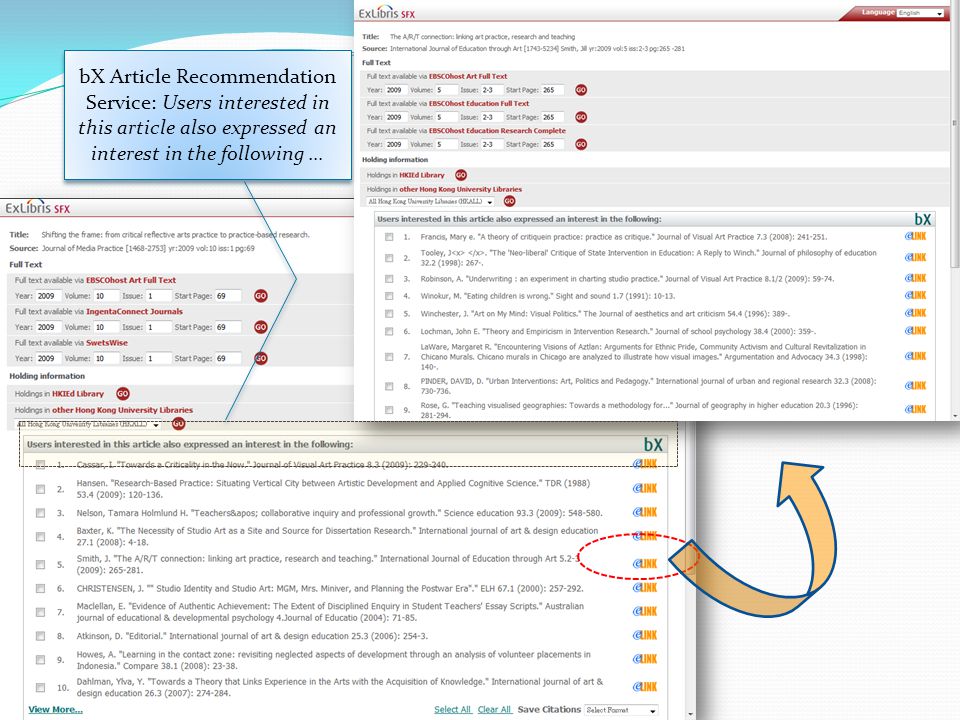
Task: Open @LINK for PINDER Urban Interventions citation
Action: (915, 386)
